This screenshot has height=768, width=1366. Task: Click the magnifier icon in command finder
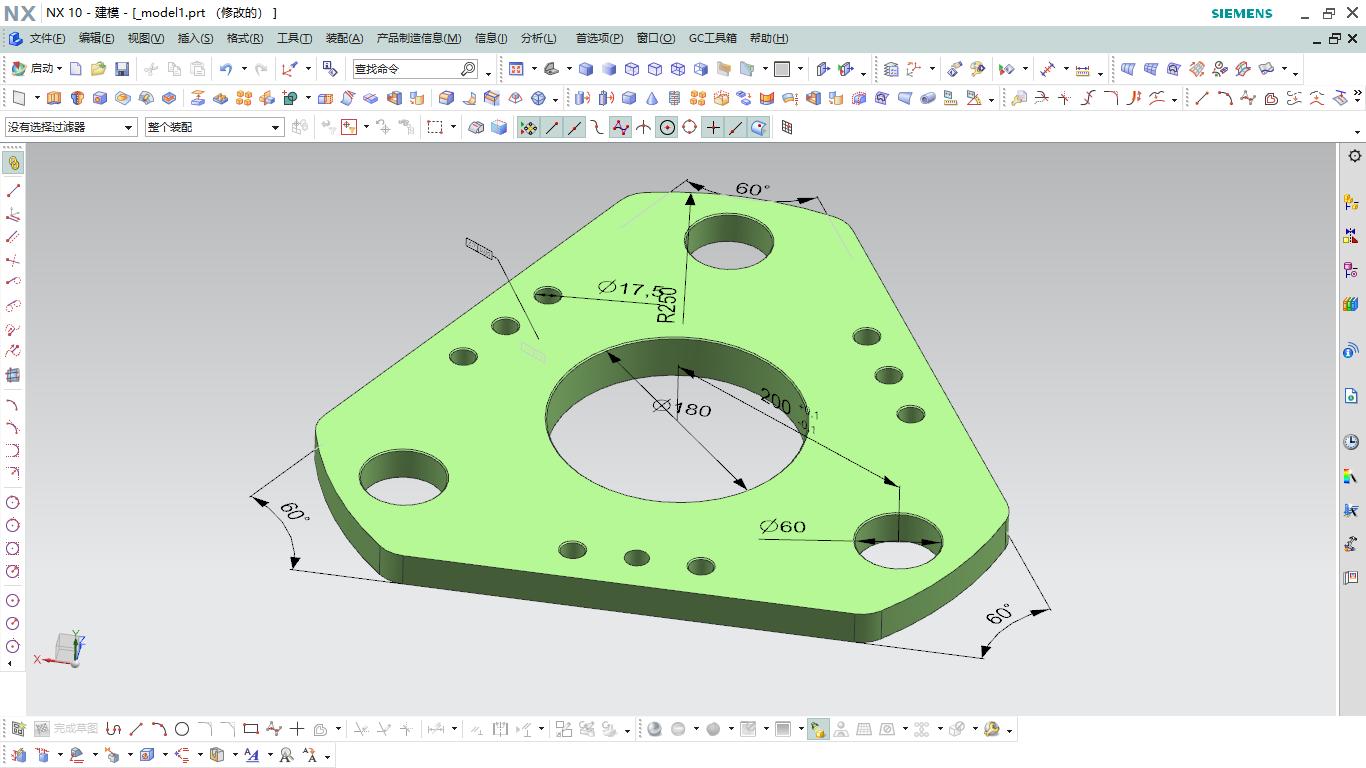pyautogui.click(x=468, y=69)
